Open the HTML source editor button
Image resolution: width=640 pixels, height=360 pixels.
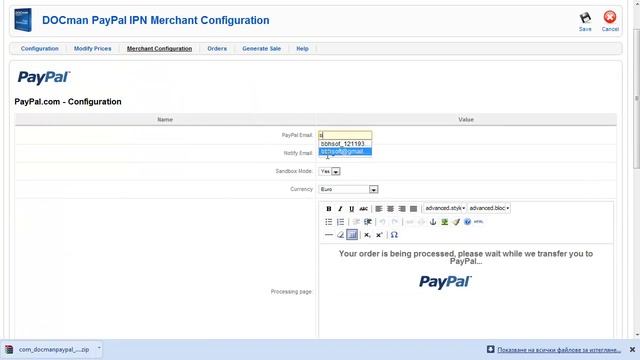pos(479,222)
